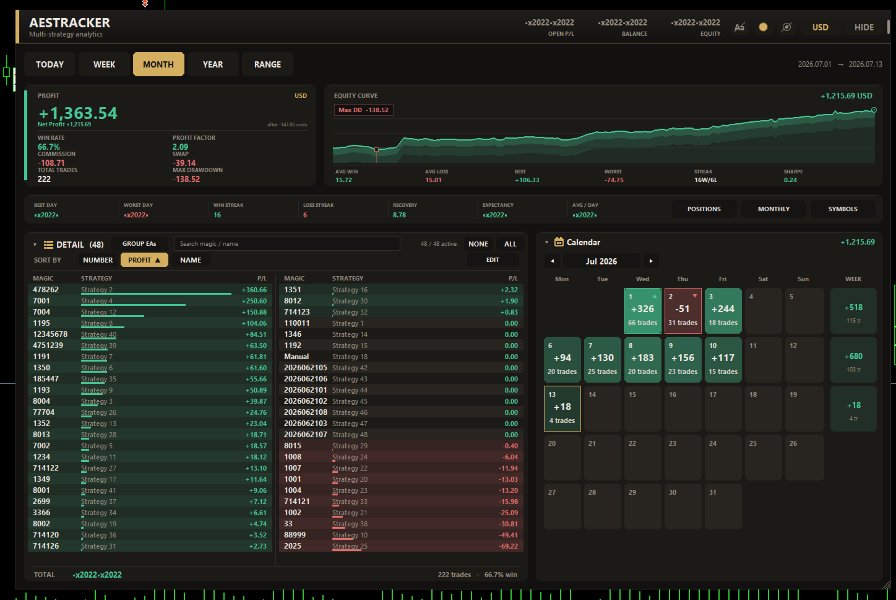Click the gold circle theme indicator

pos(763,27)
